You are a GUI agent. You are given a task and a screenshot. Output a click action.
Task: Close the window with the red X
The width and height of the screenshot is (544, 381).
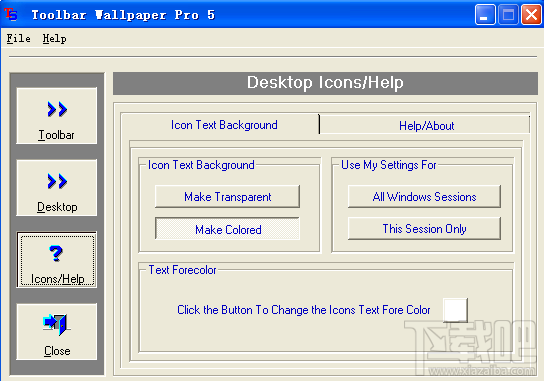click(x=532, y=15)
